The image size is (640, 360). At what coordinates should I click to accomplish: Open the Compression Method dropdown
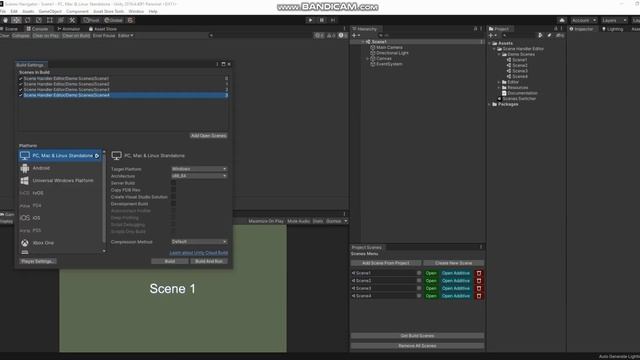click(199, 242)
